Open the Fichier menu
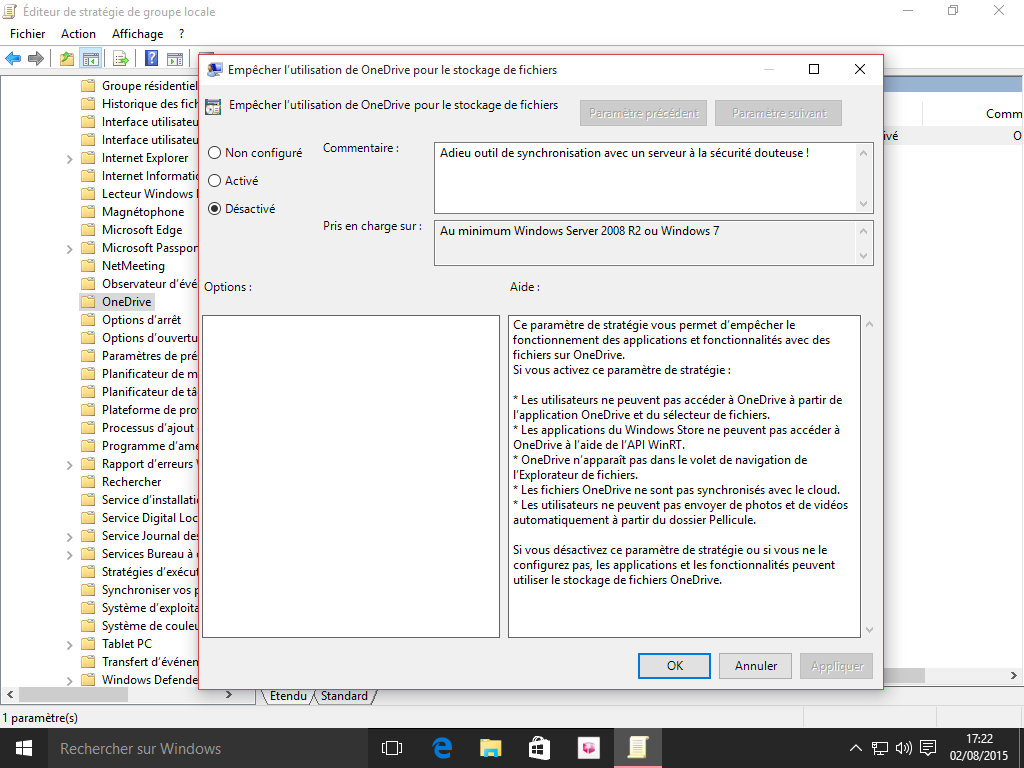Image resolution: width=1024 pixels, height=768 pixels. pyautogui.click(x=27, y=33)
